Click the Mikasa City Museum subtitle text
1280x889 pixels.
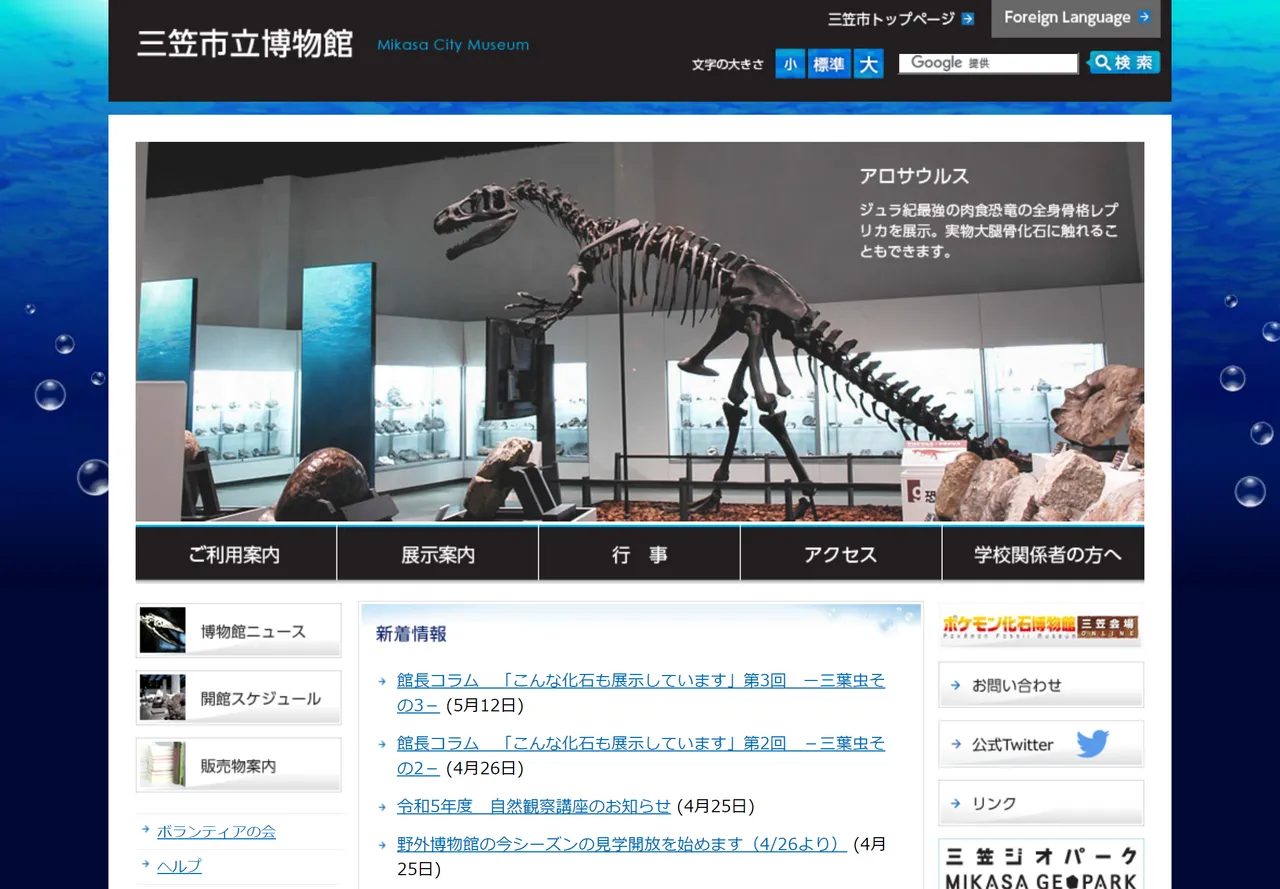tap(453, 45)
